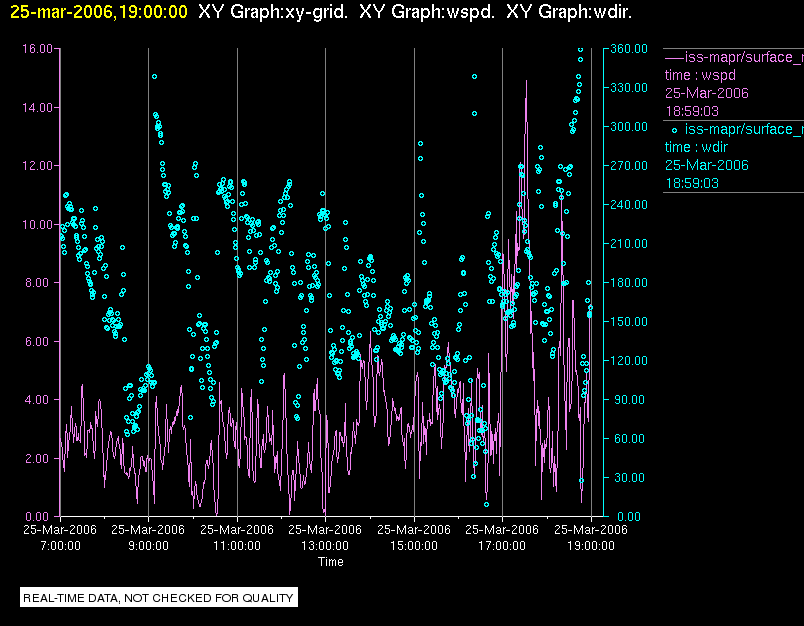Image resolution: width=804 pixels, height=626 pixels.
Task: Click the 19:00:00 x-axis tick label
Action: [x=590, y=546]
